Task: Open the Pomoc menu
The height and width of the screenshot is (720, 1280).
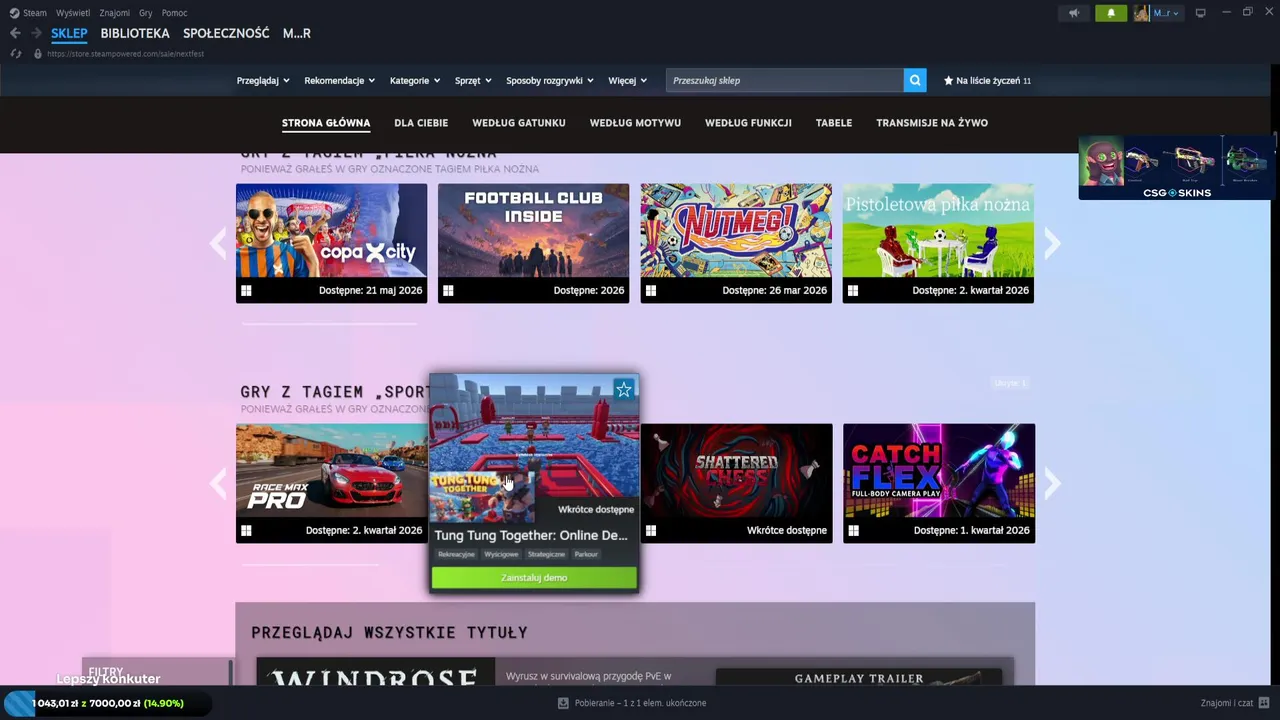Action: 175,13
